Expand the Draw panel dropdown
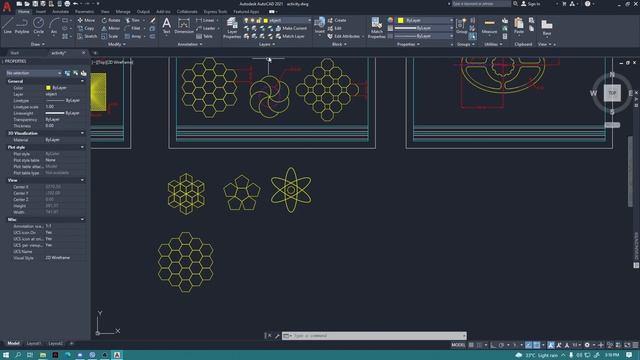This screenshot has height=360, width=640. (38, 44)
